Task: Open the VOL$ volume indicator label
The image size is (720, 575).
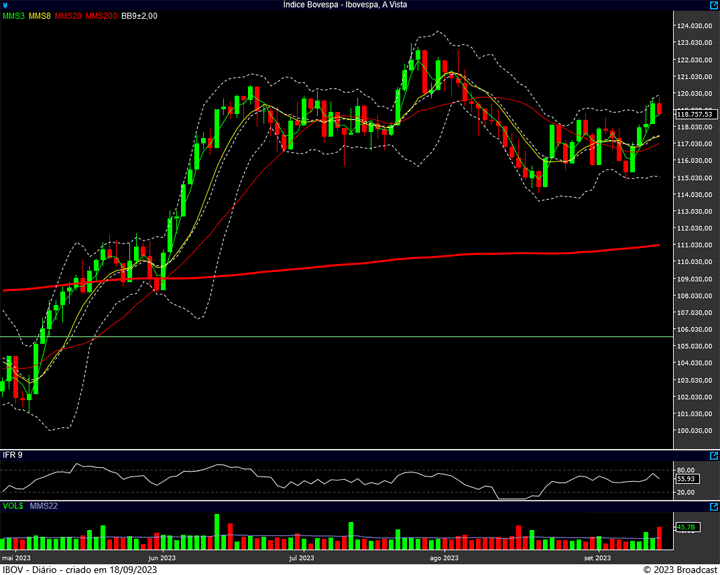Action: click(12, 506)
